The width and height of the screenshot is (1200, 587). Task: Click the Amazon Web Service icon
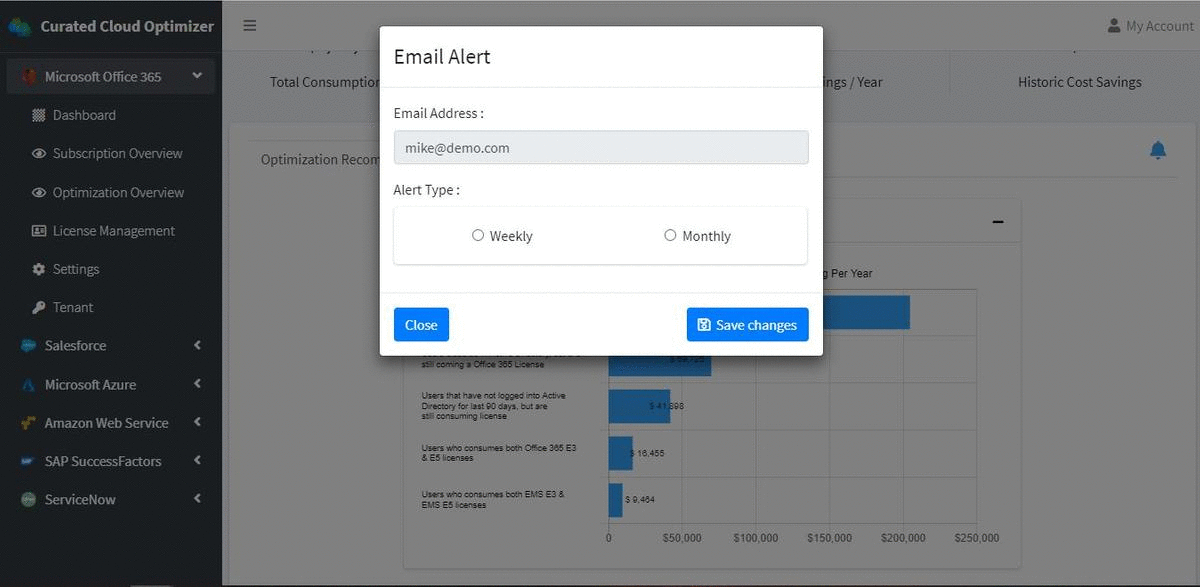[x=29, y=423]
